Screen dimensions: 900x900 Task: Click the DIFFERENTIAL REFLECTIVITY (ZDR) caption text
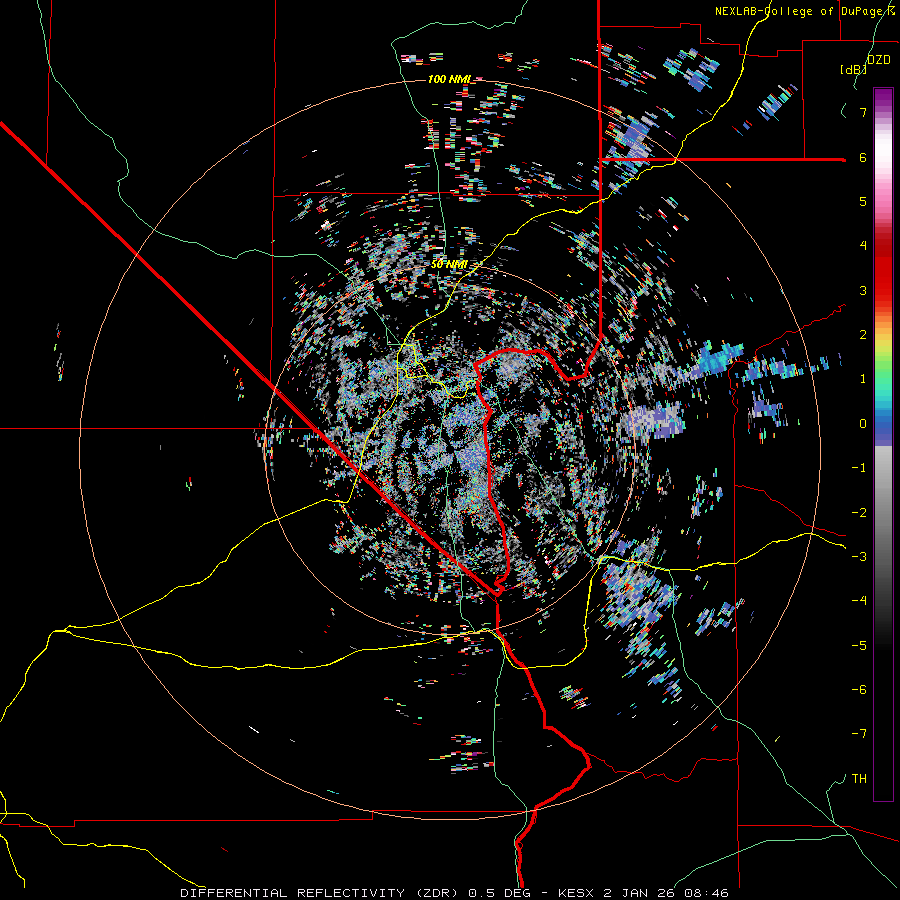[321, 893]
